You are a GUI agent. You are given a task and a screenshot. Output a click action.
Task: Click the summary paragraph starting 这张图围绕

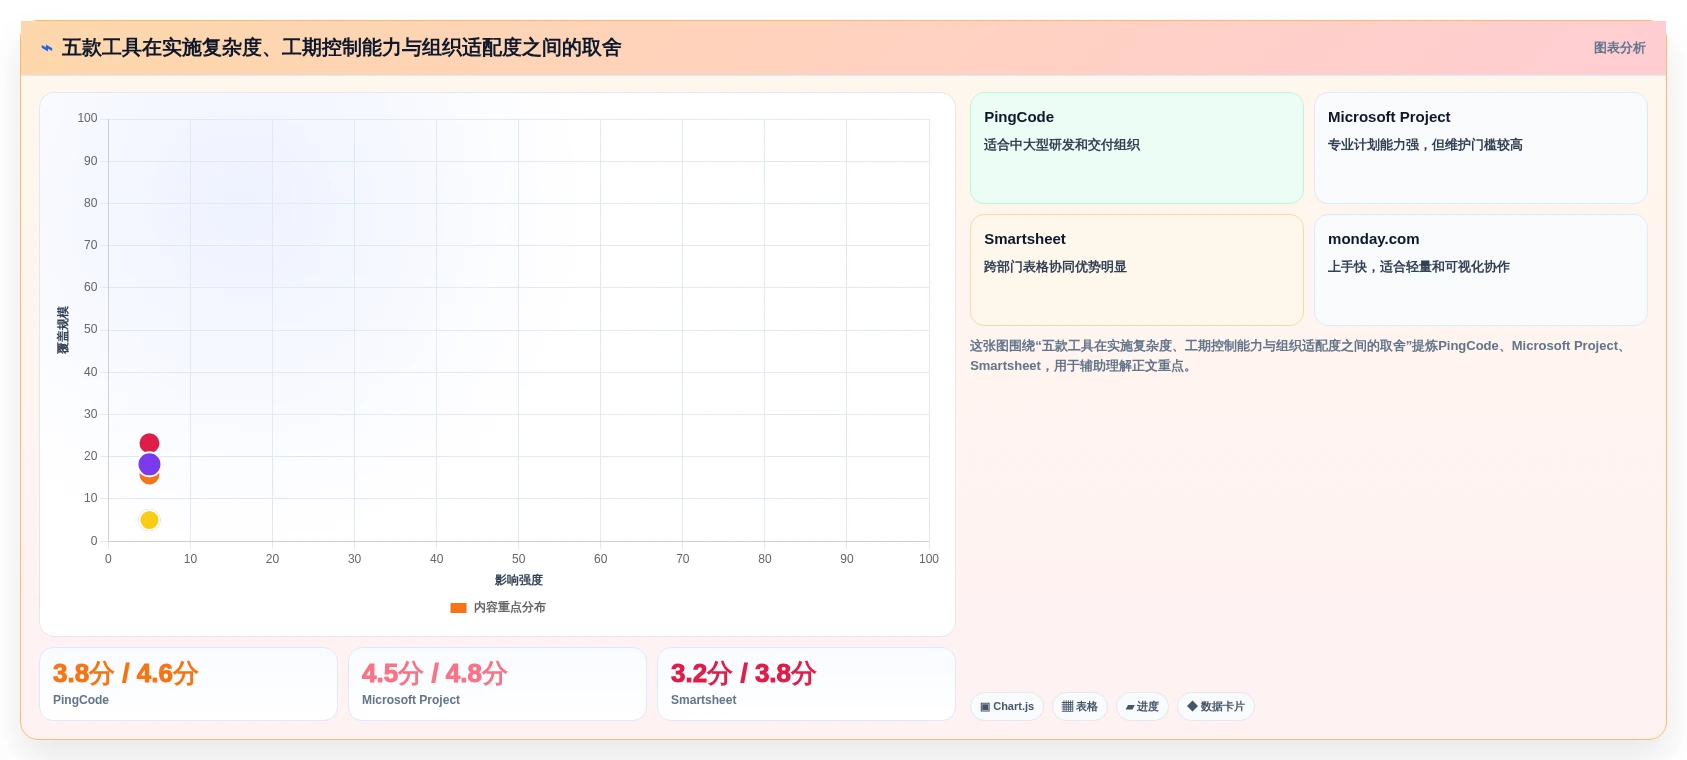point(1302,356)
